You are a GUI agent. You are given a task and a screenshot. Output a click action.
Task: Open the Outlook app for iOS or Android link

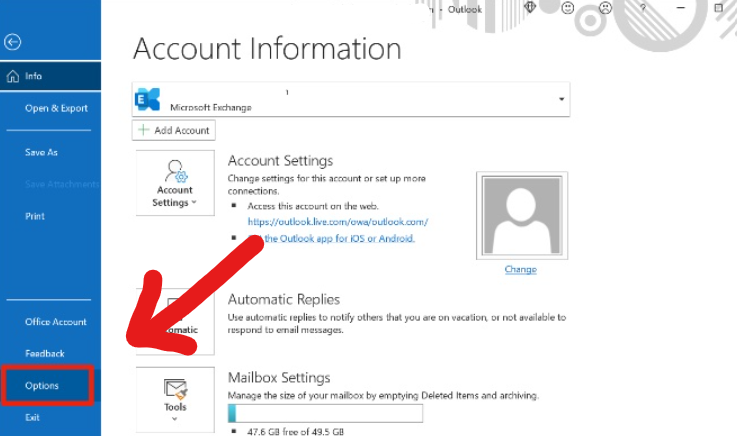(x=331, y=238)
